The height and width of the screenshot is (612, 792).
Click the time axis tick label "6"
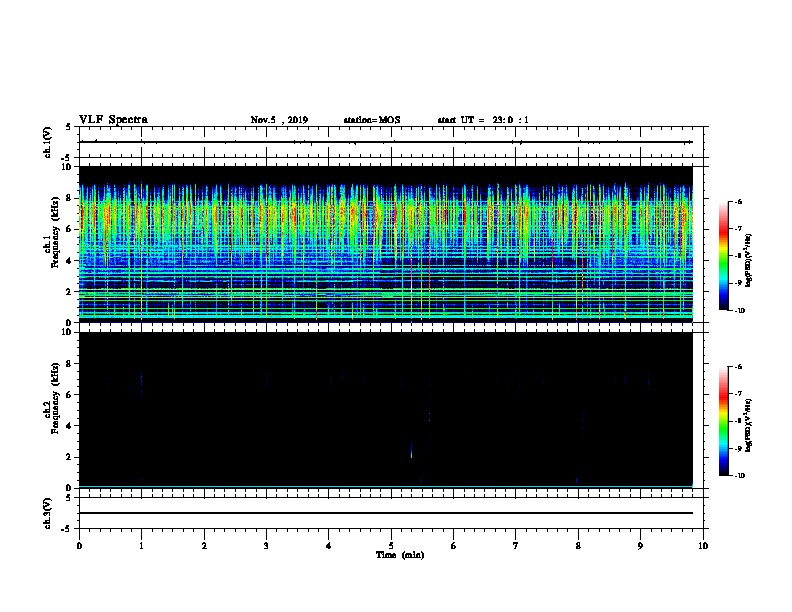pos(454,546)
